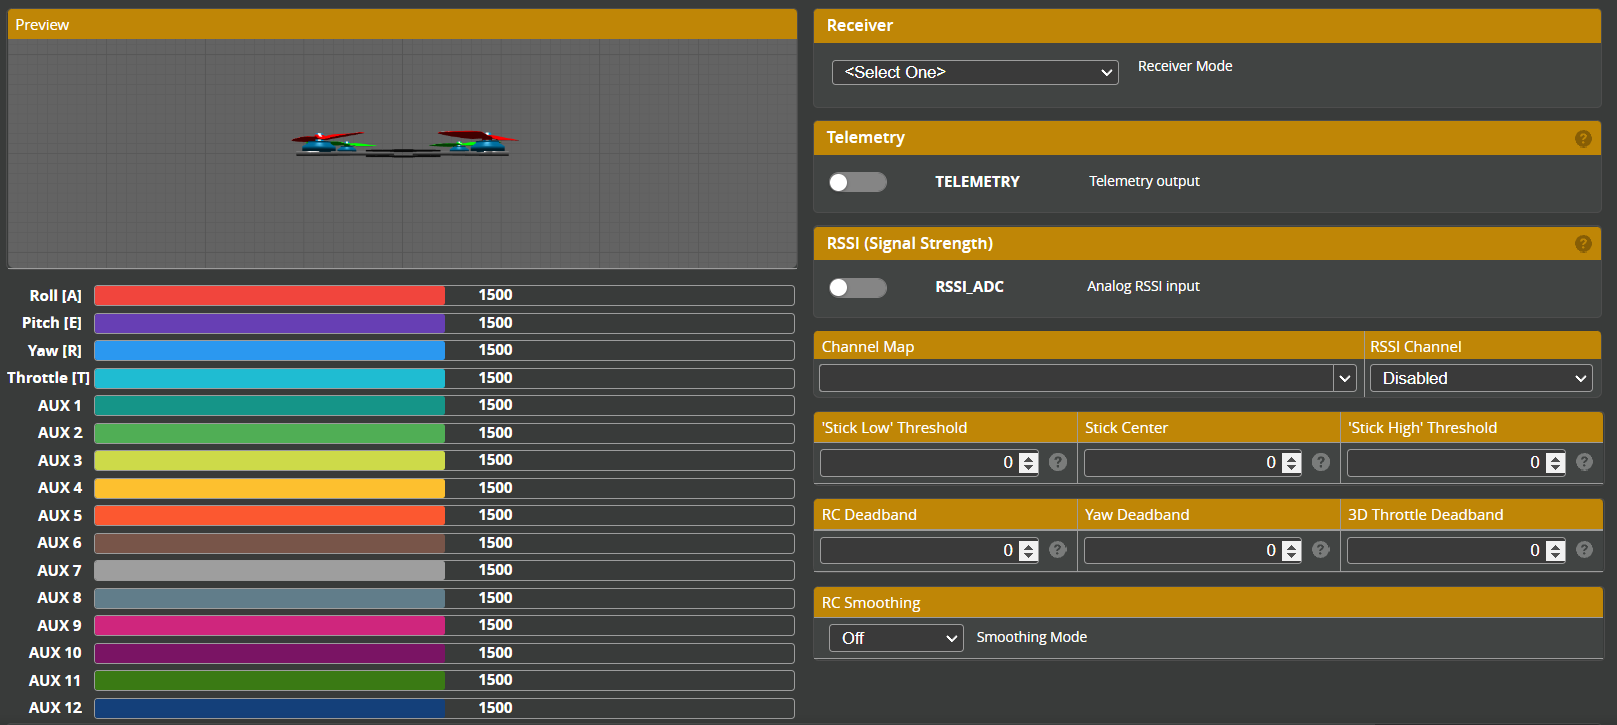Click the Telemetry section help icon
Screen dimensions: 1617x725
point(1583,139)
